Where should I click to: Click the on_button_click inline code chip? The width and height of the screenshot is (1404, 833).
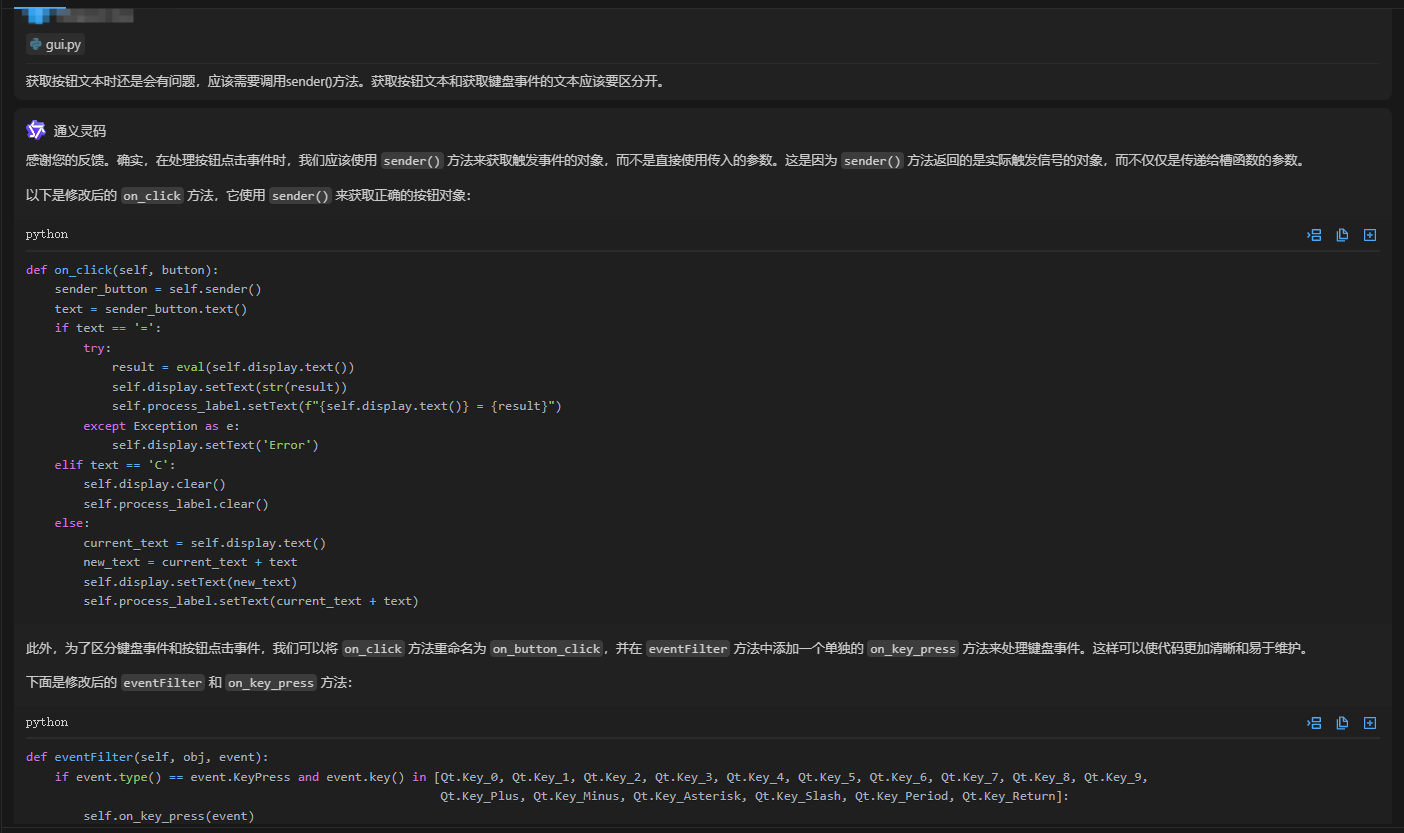coord(547,649)
